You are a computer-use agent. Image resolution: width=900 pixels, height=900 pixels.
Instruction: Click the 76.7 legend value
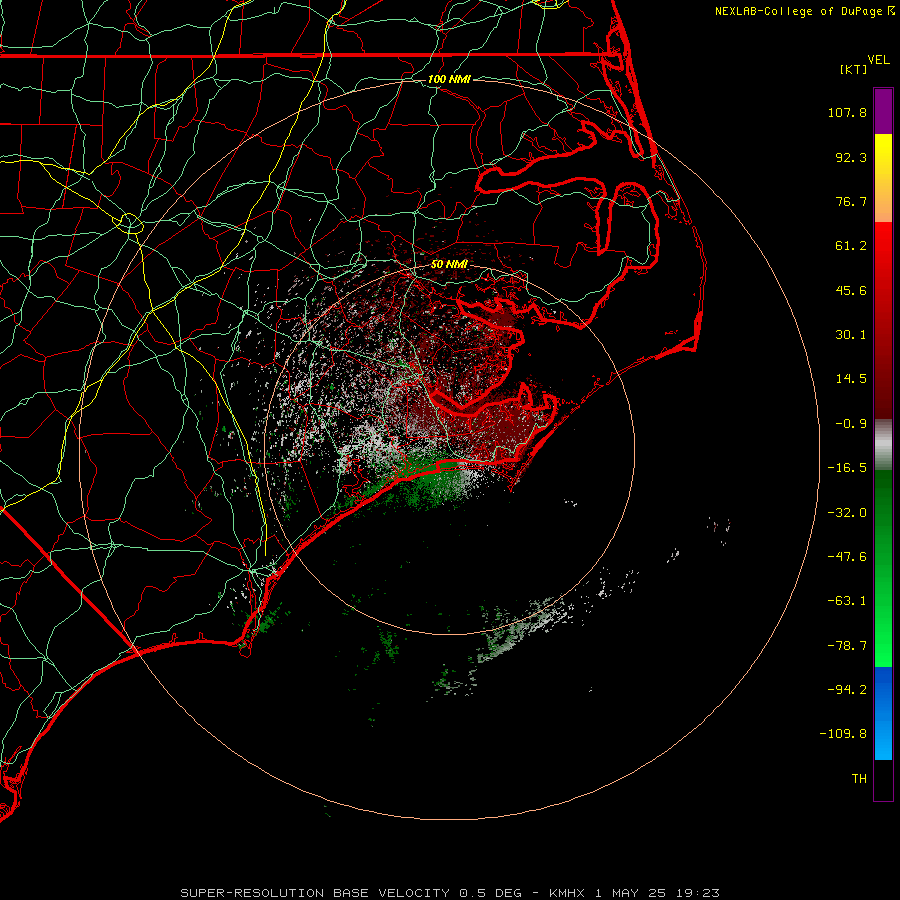coord(851,201)
